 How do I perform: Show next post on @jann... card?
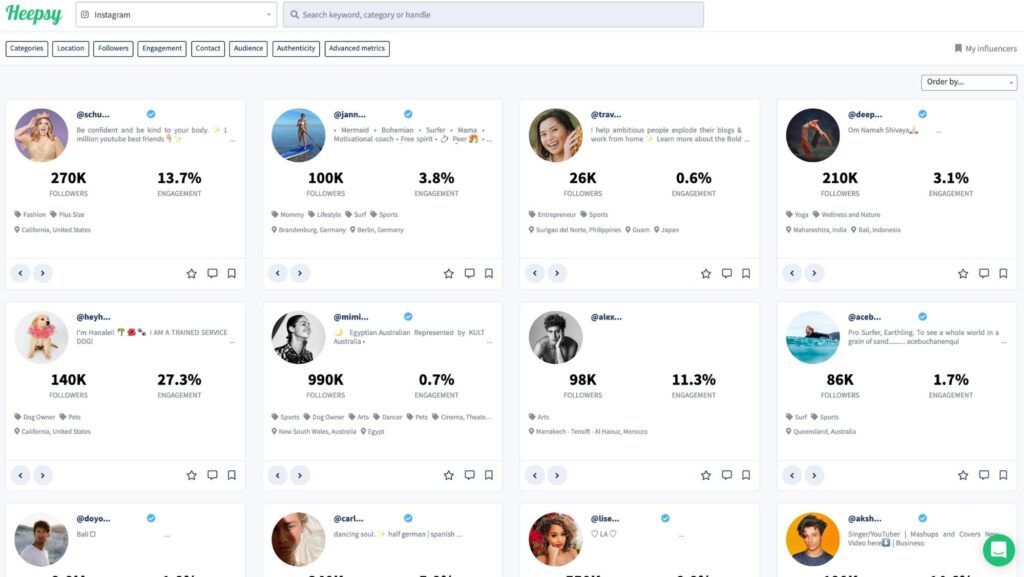[300, 273]
